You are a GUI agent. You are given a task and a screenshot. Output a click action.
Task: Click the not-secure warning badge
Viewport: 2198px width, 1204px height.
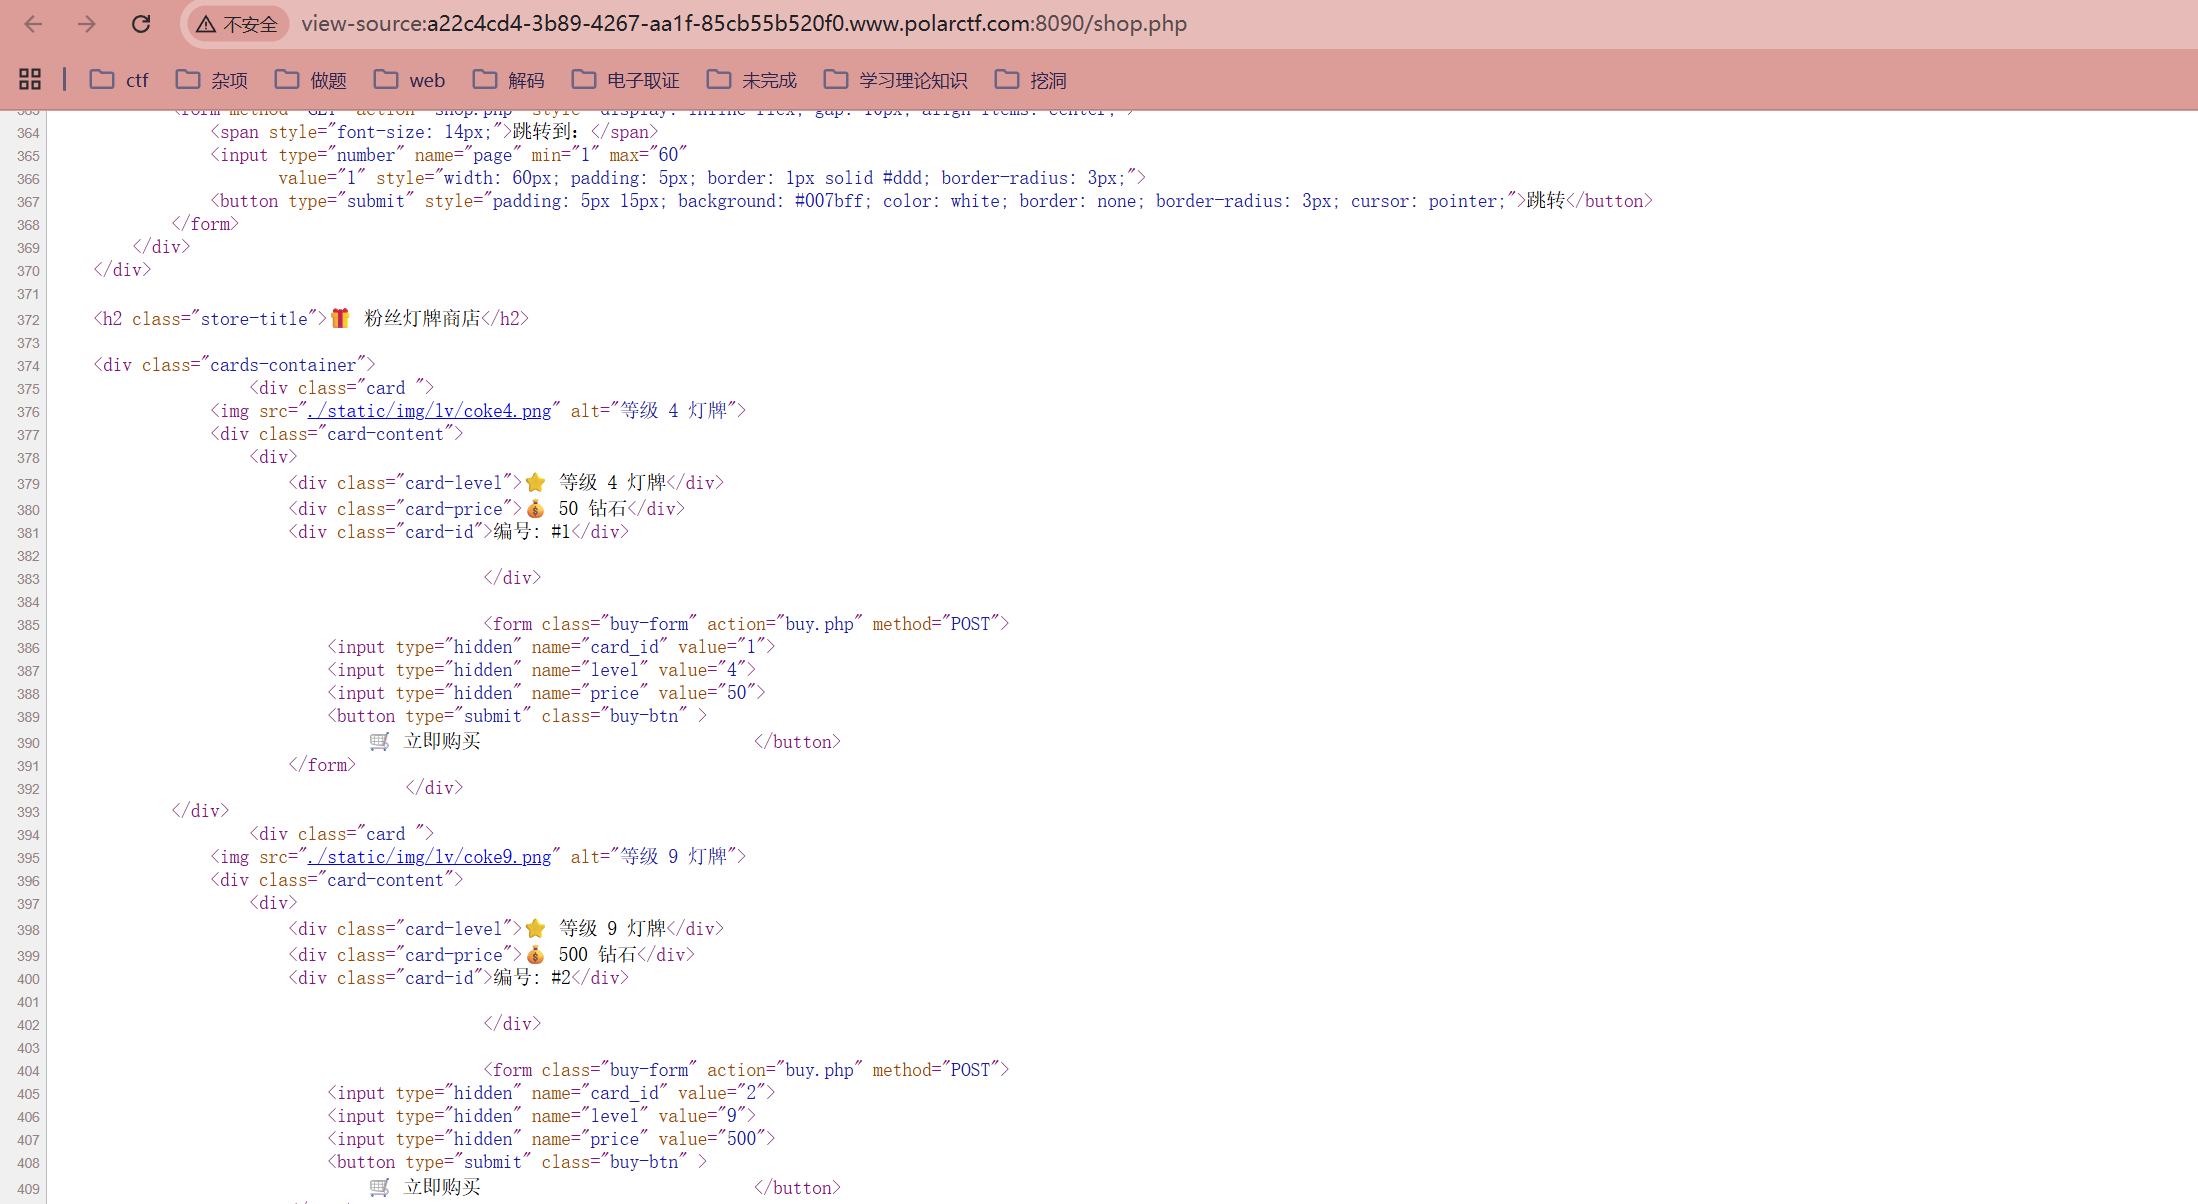pyautogui.click(x=237, y=24)
